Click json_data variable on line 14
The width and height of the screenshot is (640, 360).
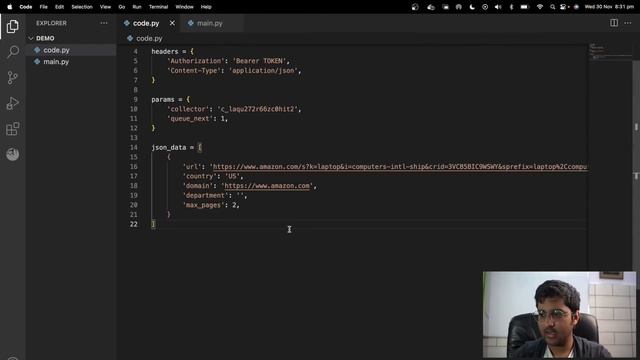pos(169,147)
